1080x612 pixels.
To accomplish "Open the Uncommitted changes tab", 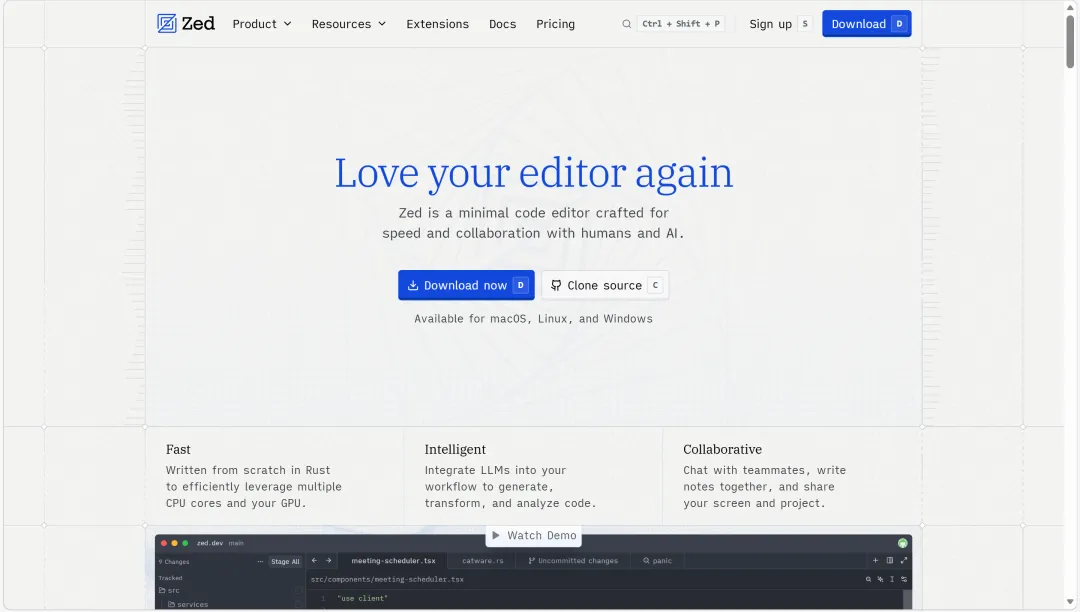I will [573, 560].
